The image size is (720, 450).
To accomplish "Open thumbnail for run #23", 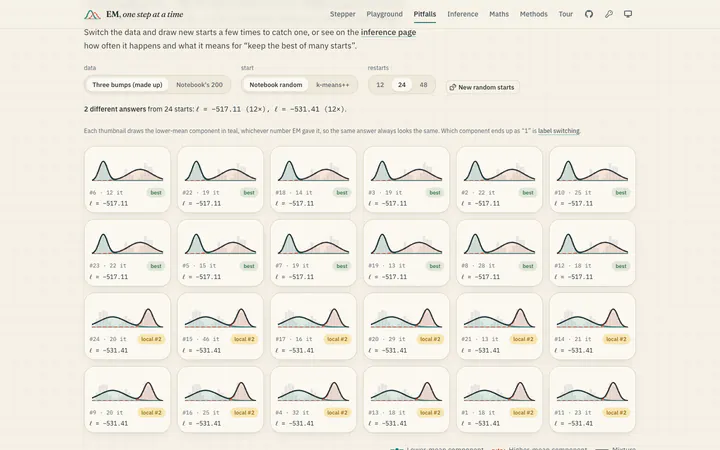I will click(x=127, y=253).
